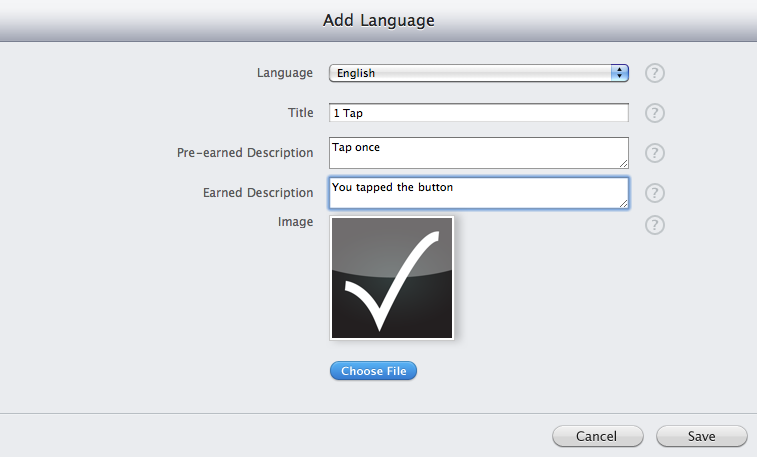Screen dimensions: 757x457
Task: Save the language settings
Action: 701,436
